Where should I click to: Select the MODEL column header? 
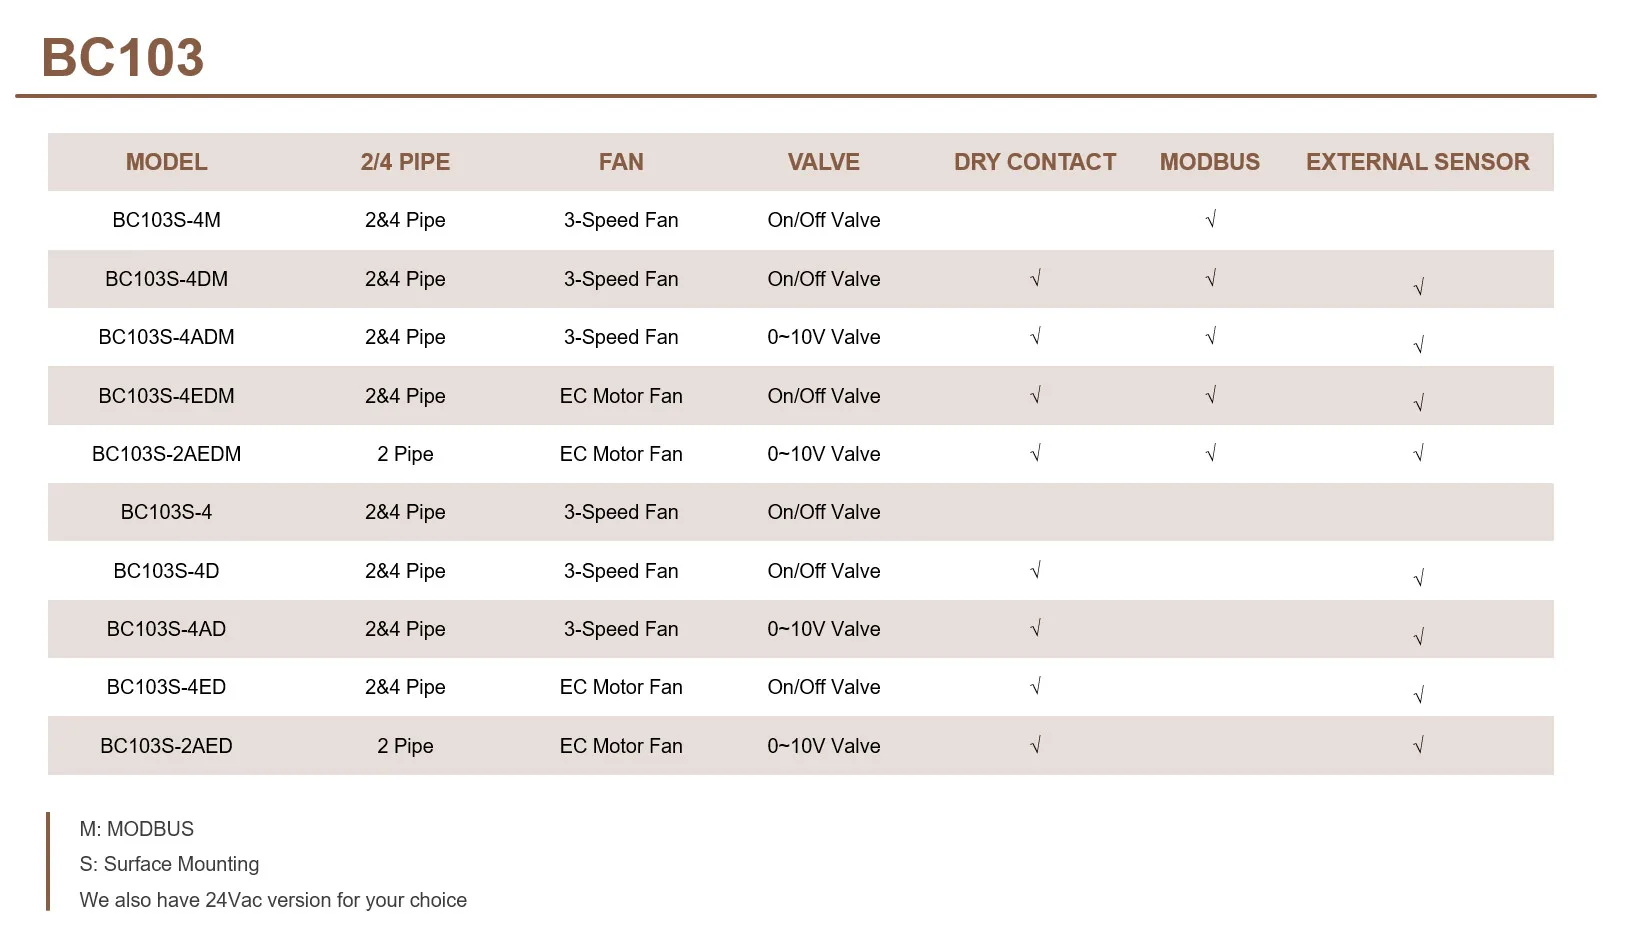point(167,162)
